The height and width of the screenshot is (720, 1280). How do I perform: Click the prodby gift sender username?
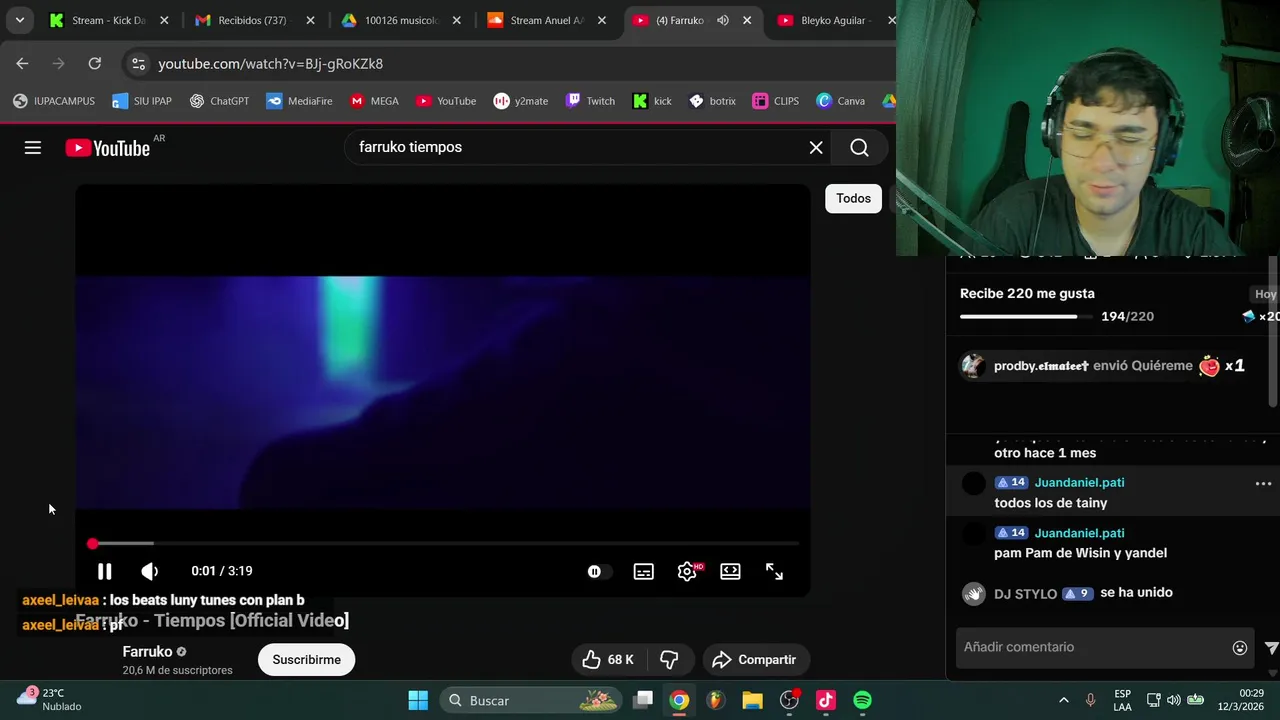(x=1040, y=366)
